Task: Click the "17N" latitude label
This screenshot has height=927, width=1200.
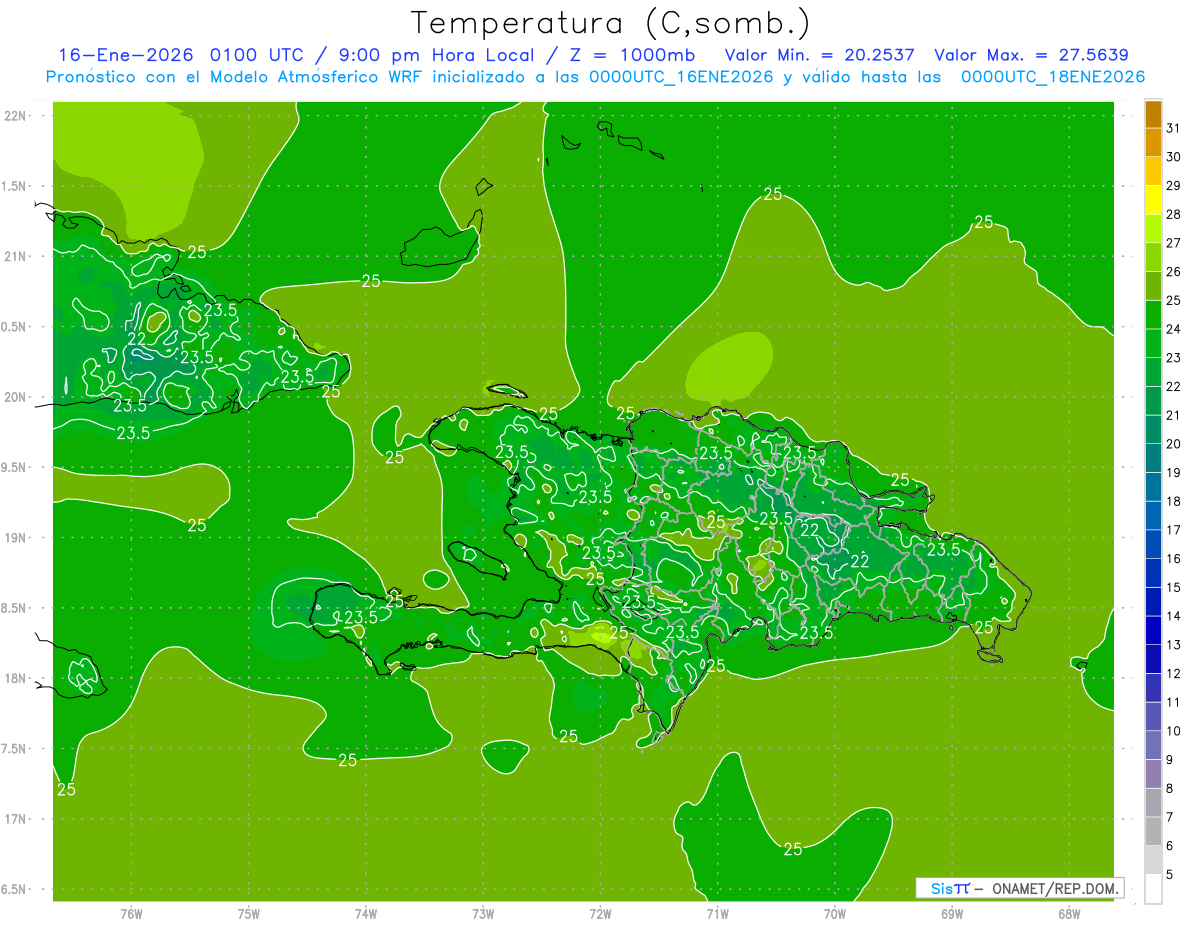Action: pos(16,819)
